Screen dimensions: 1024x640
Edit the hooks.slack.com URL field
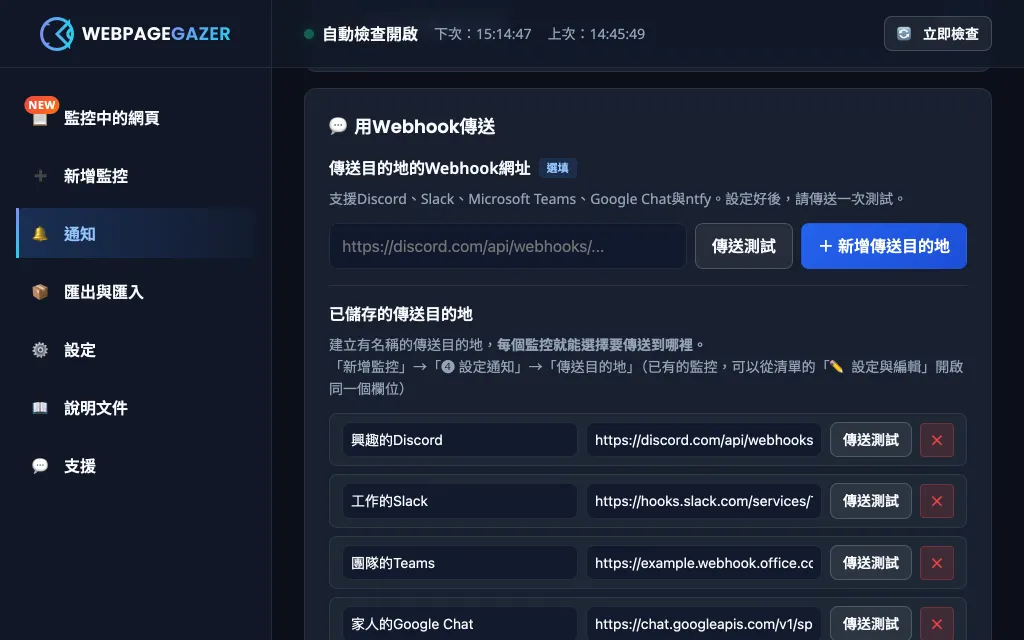(x=704, y=501)
